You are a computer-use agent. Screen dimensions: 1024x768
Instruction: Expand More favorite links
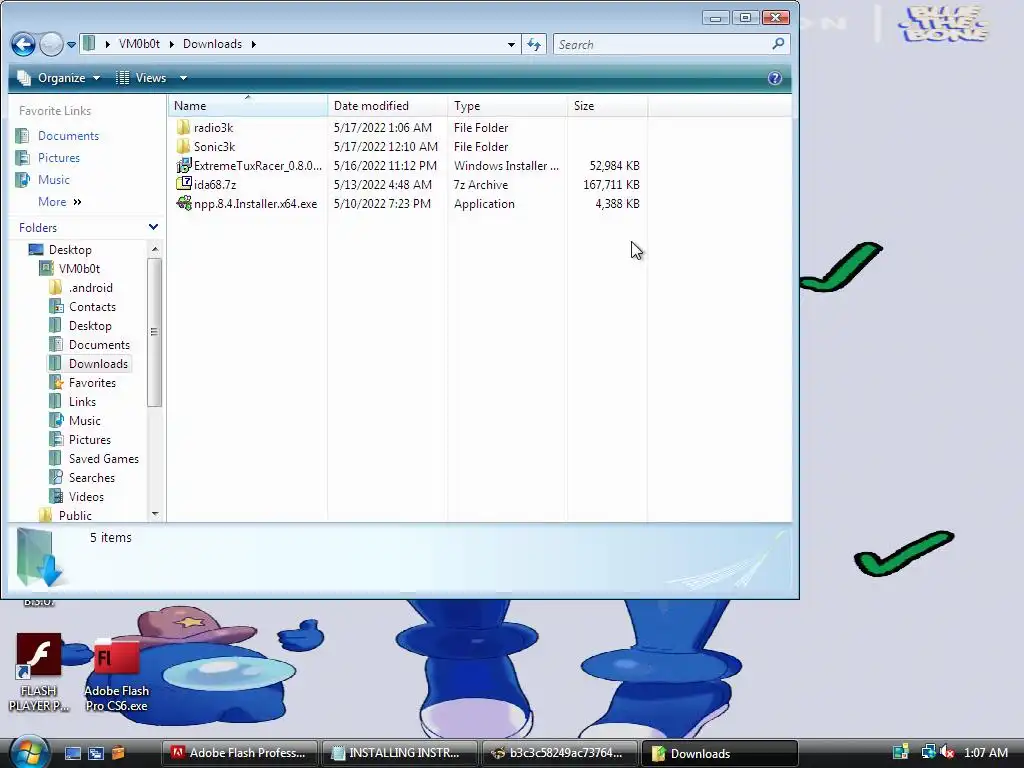coord(59,202)
